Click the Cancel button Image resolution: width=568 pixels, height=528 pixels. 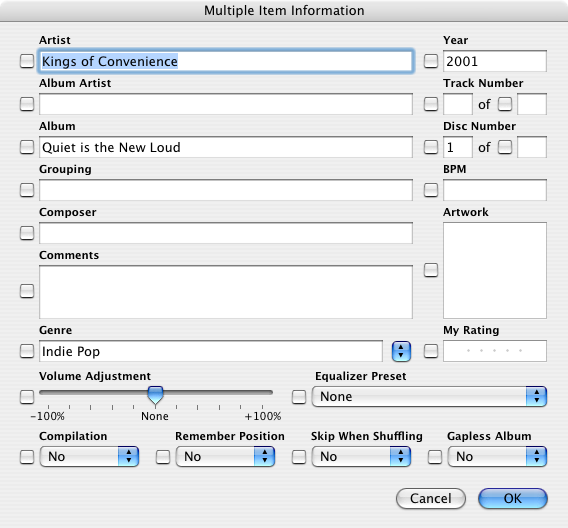point(431,499)
